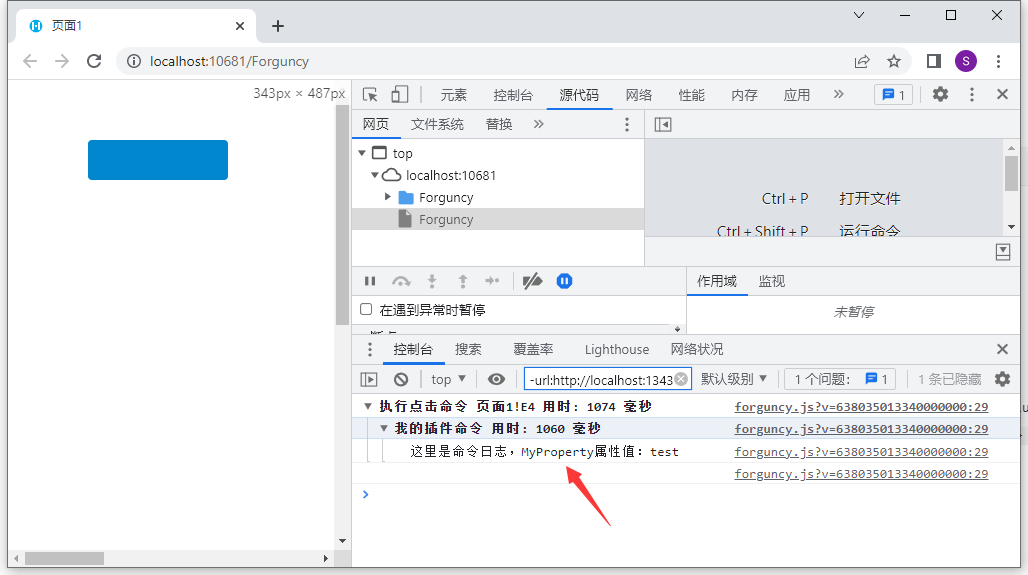The width and height of the screenshot is (1028, 575).
Task: Toggle the console sidebar icon
Action: 369,379
